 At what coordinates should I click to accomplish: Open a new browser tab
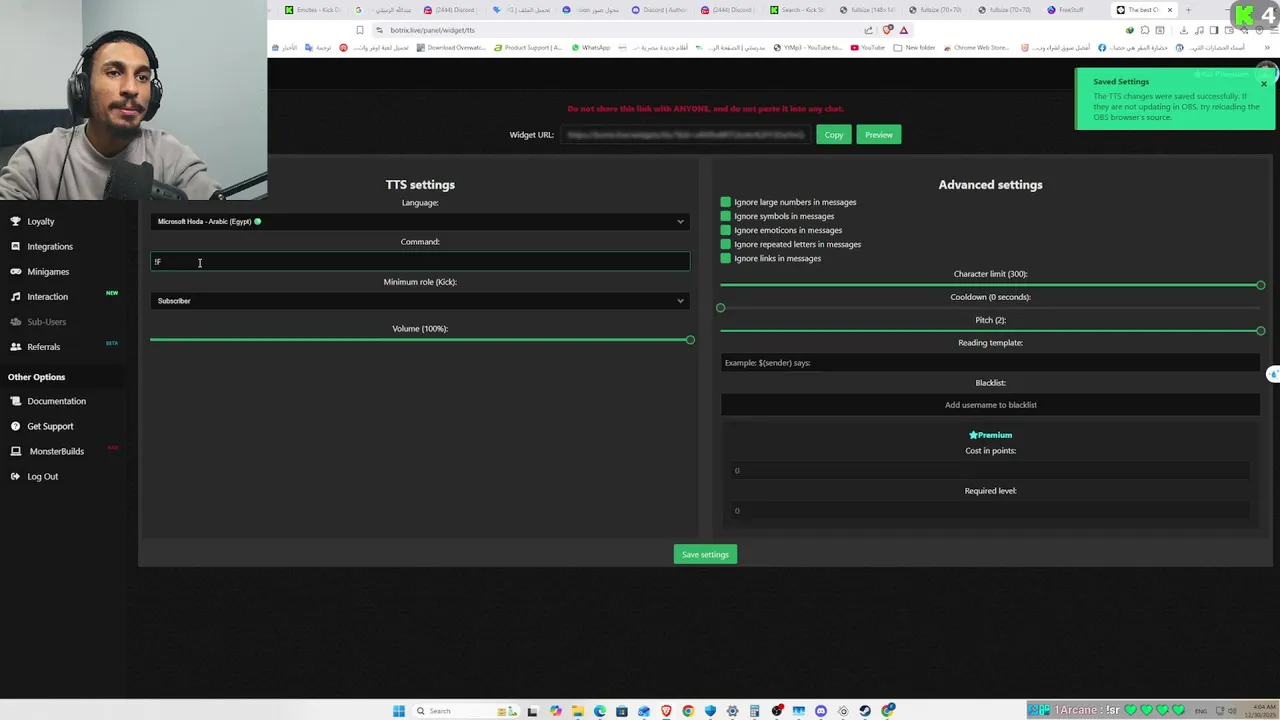[1188, 10]
